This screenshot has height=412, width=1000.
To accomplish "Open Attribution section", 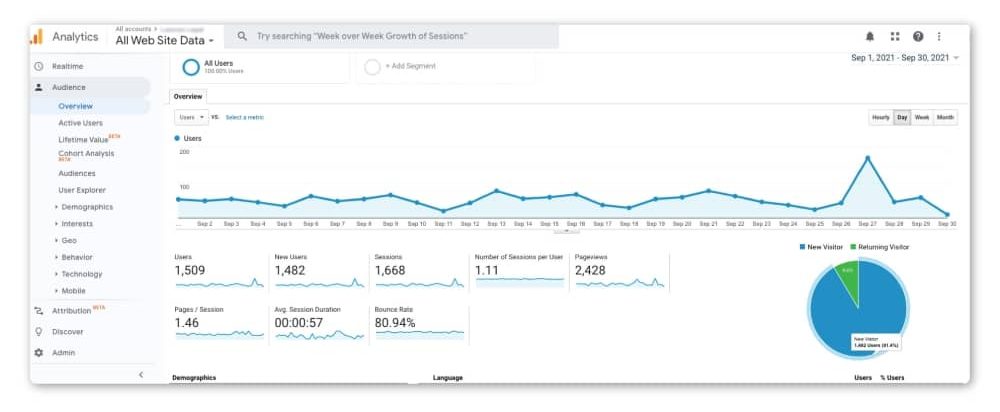I will pyautogui.click(x=71, y=311).
